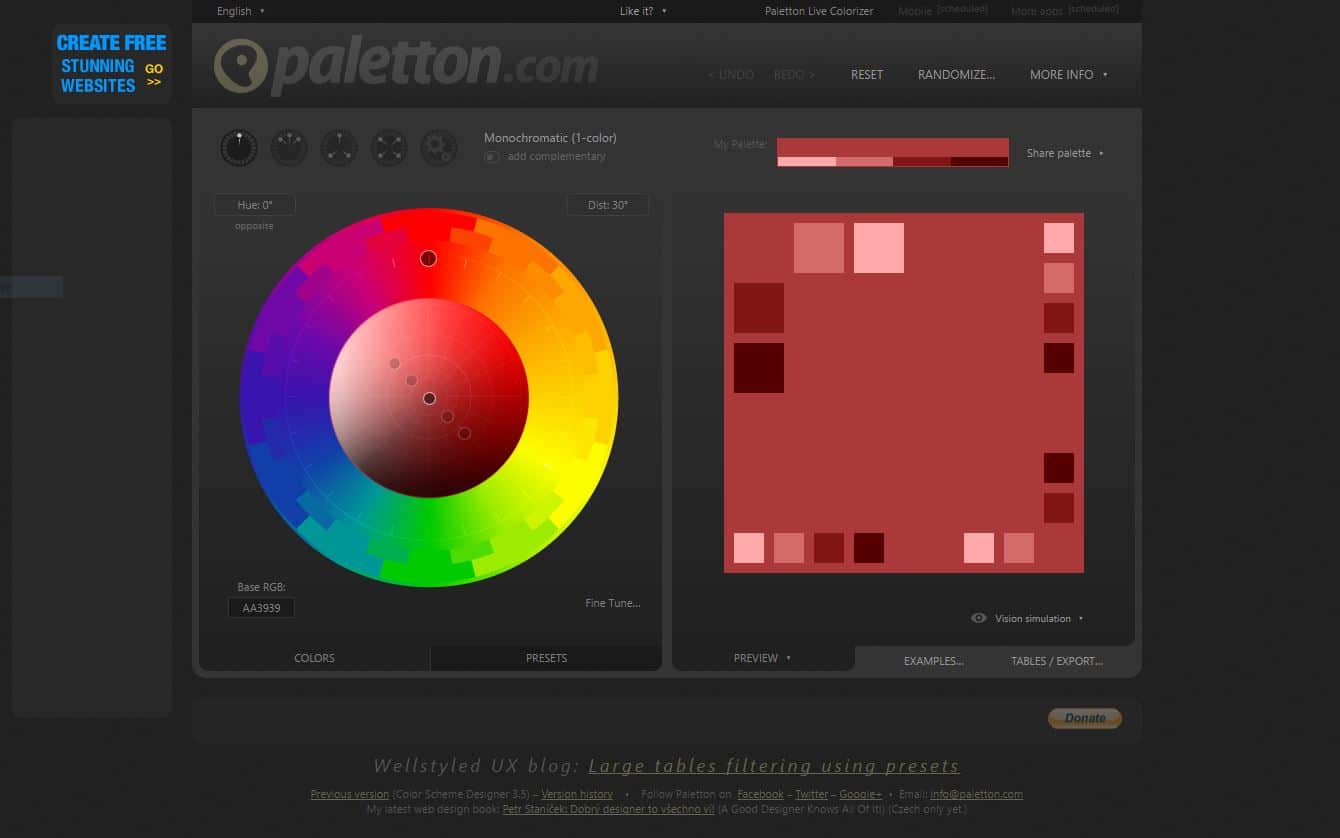This screenshot has width=1340, height=838.
Task: Click the info@paletton.com email link
Action: coord(977,794)
